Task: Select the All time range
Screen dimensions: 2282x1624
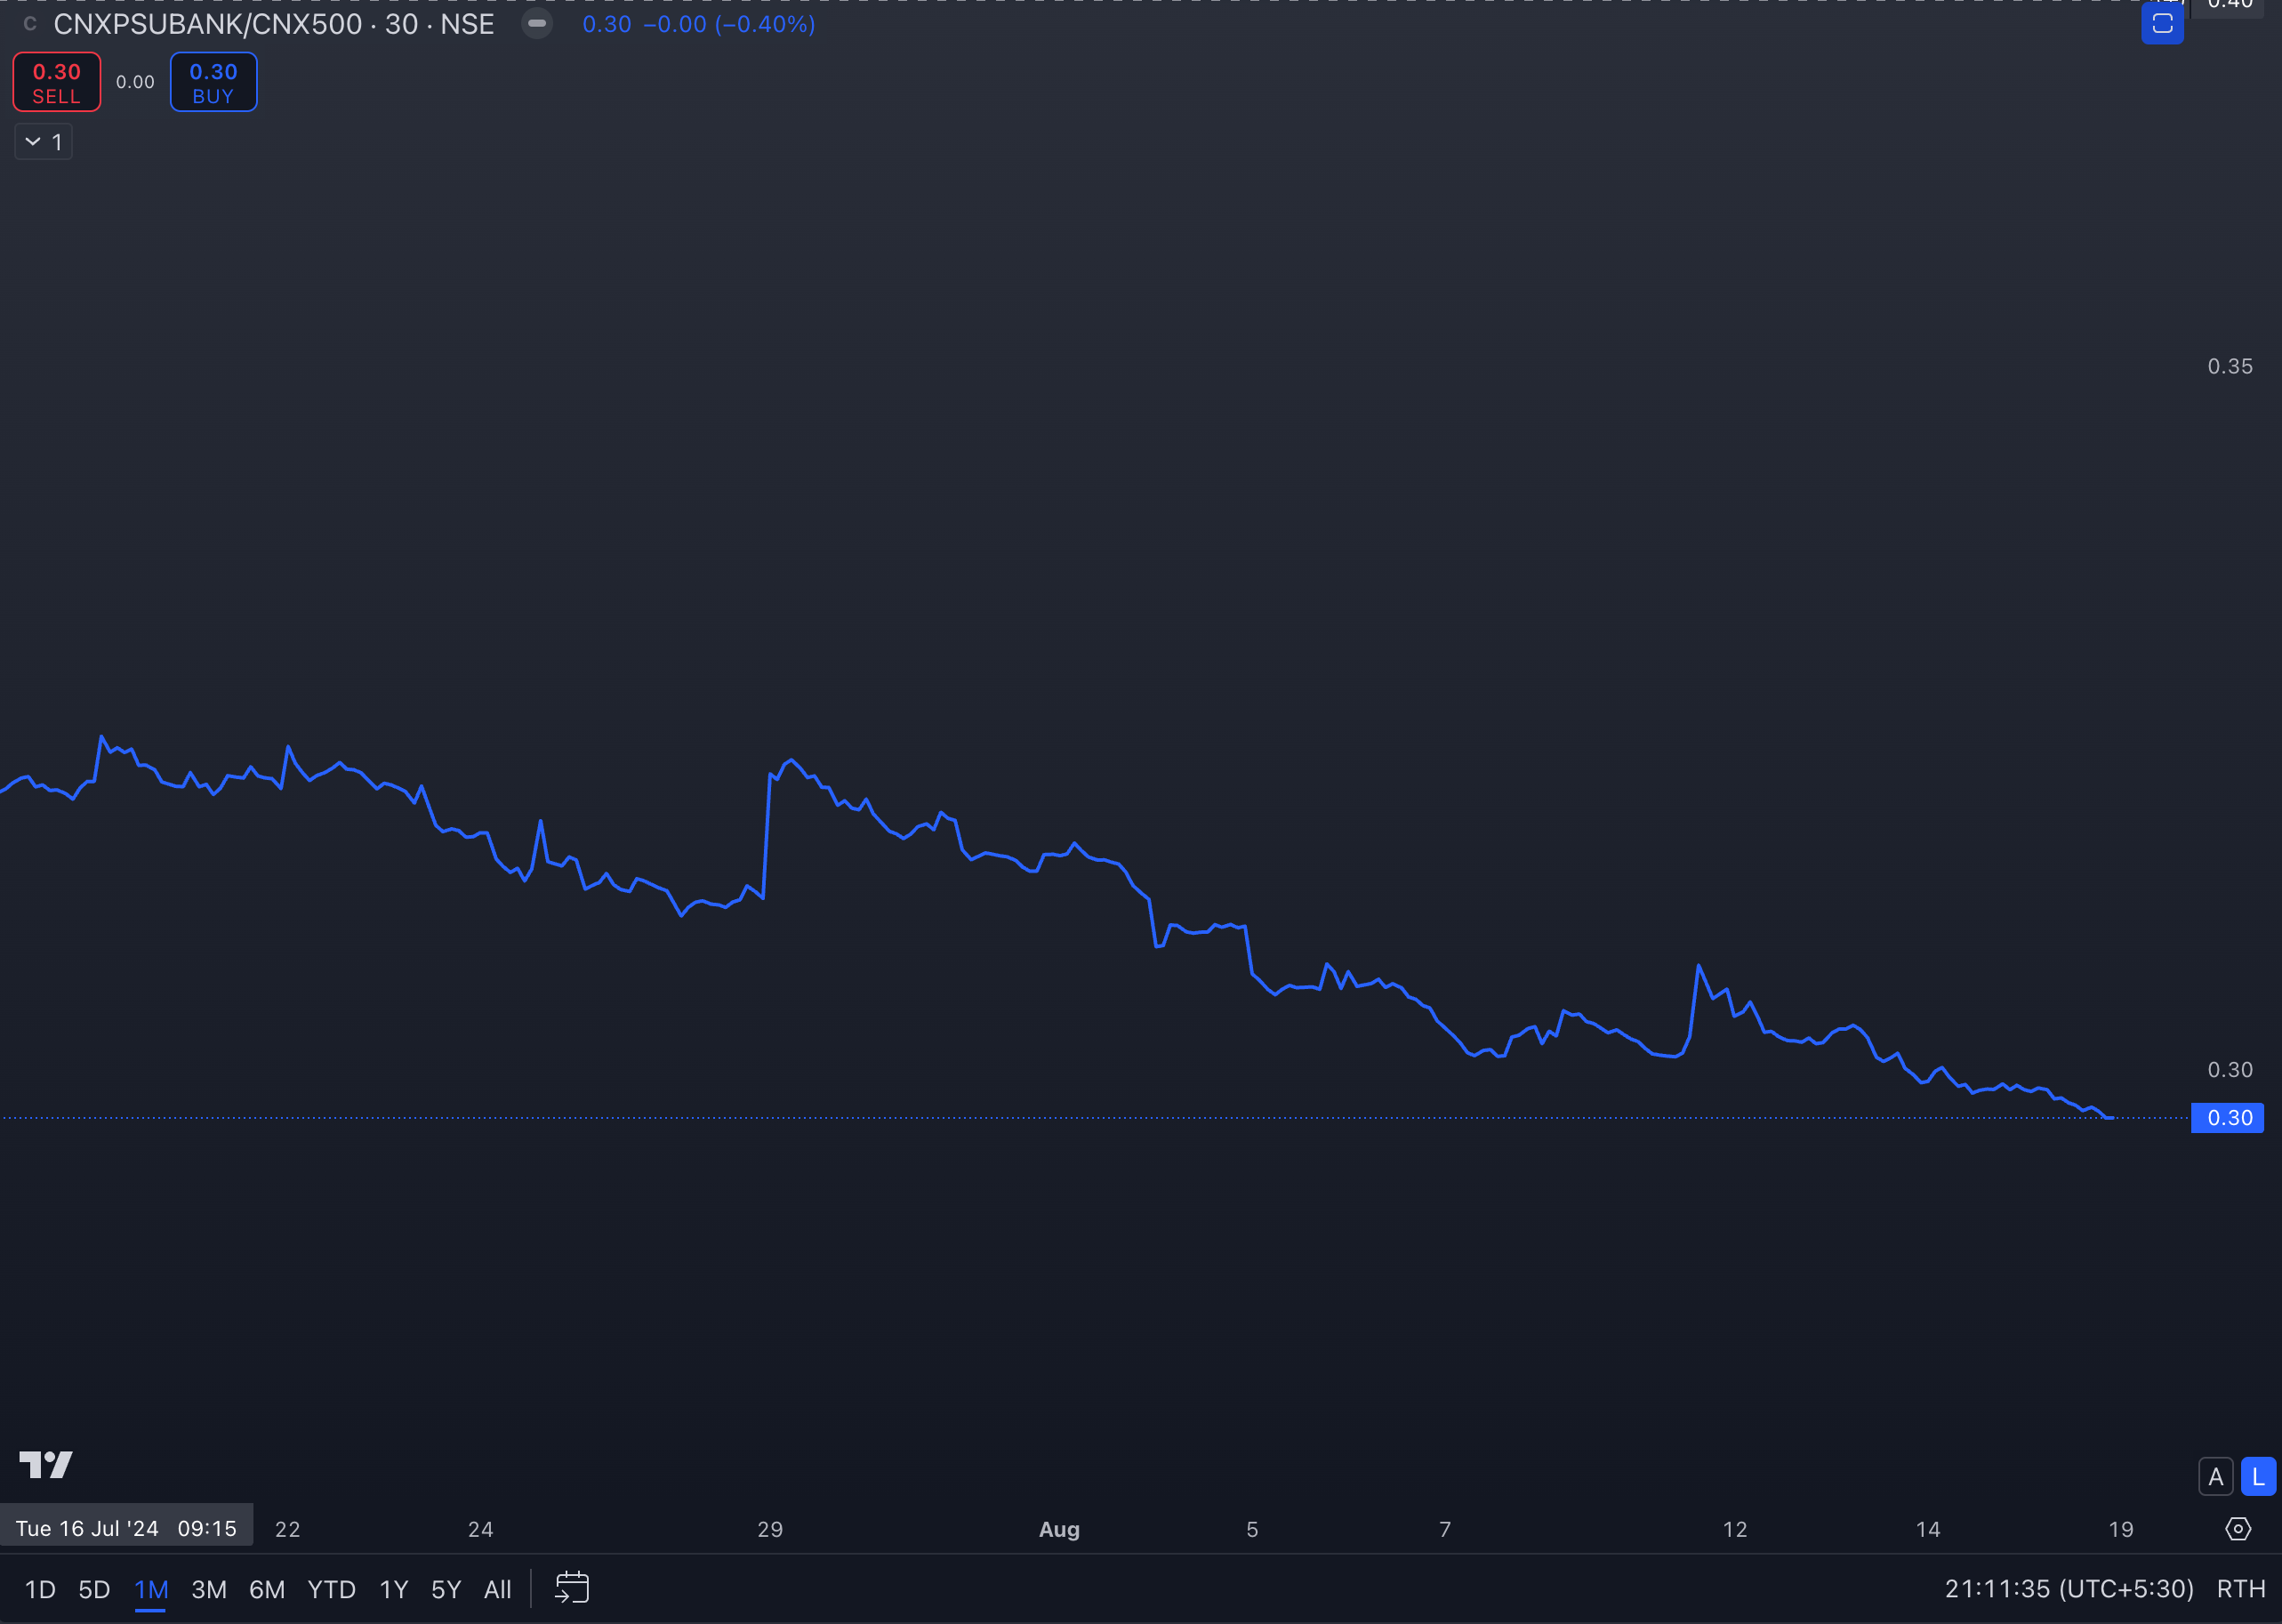Action: (497, 1589)
